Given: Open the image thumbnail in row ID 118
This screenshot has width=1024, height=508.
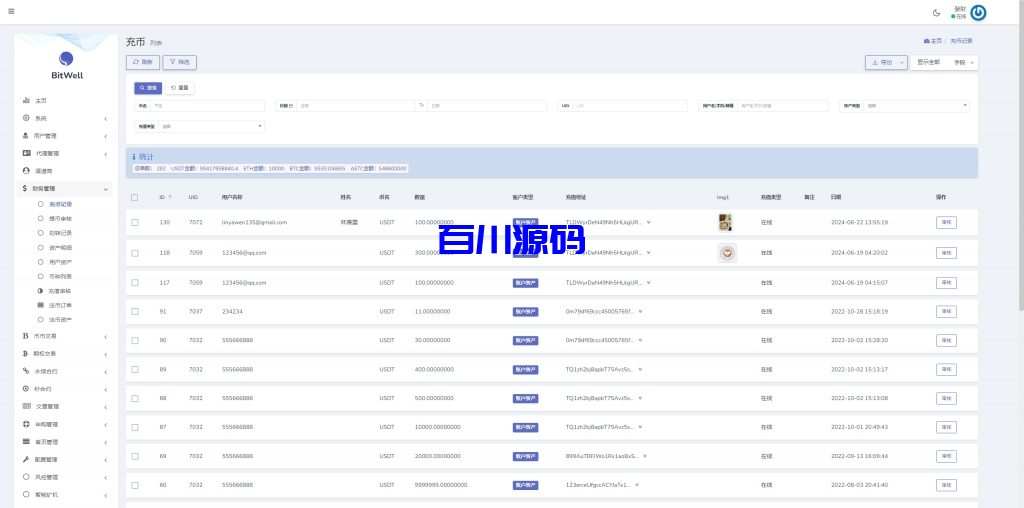Looking at the screenshot, I should (x=727, y=253).
